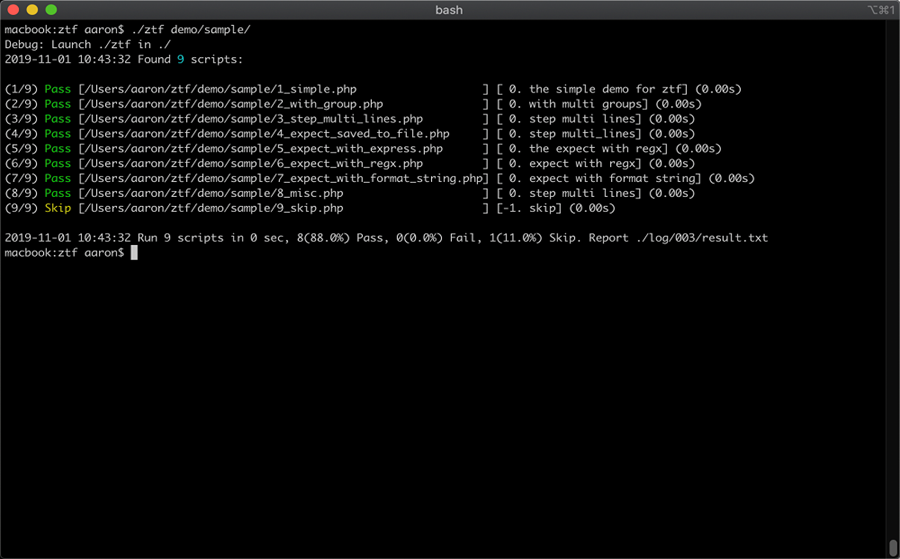Click the red close window button

tap(13, 10)
